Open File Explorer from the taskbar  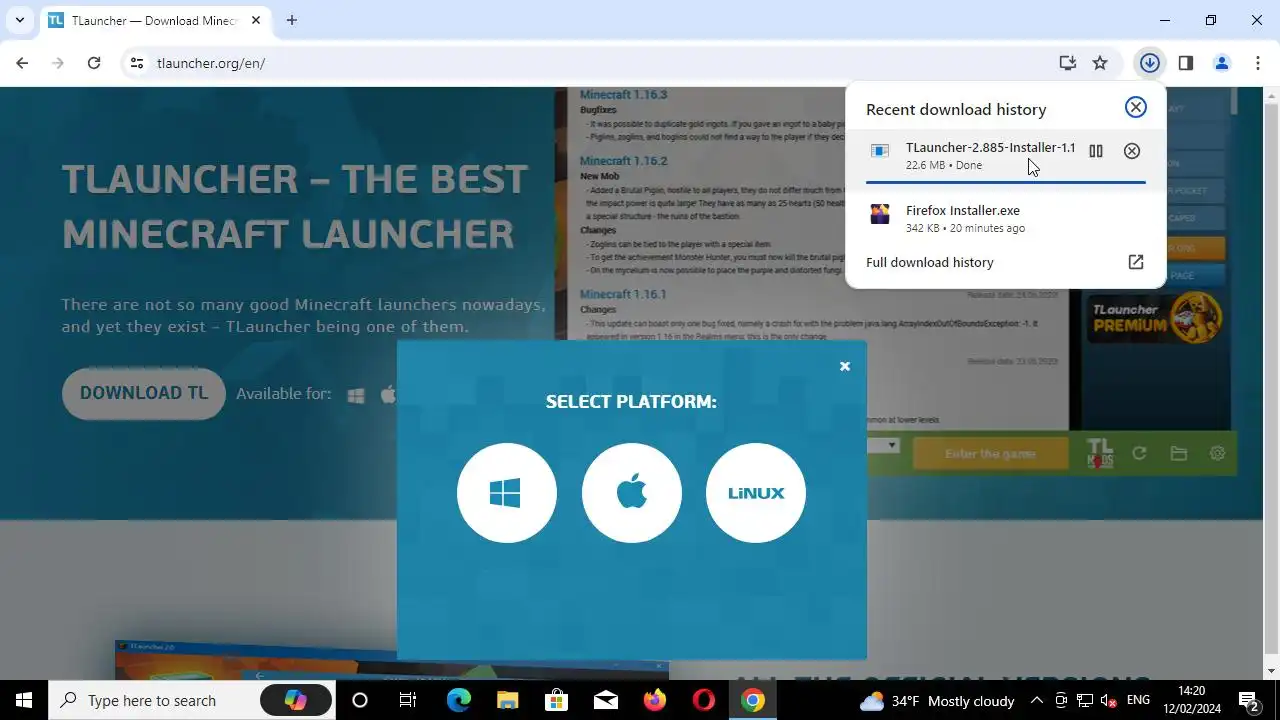[x=507, y=700]
